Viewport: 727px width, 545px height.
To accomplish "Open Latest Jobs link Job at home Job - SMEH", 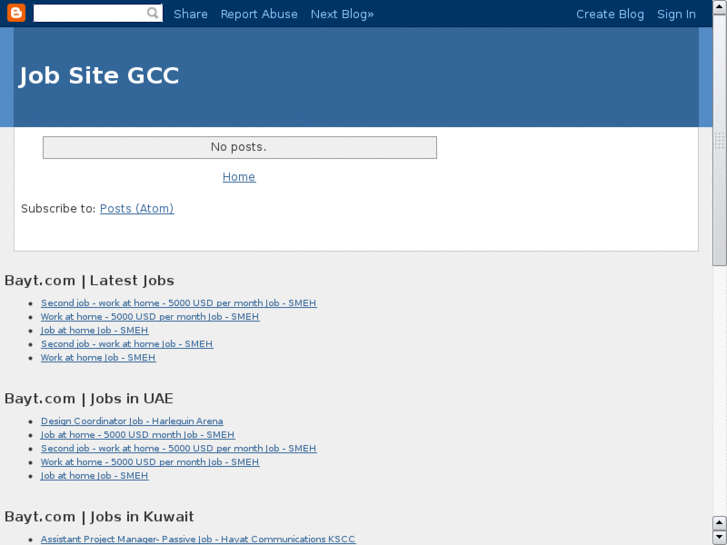I will click(95, 330).
